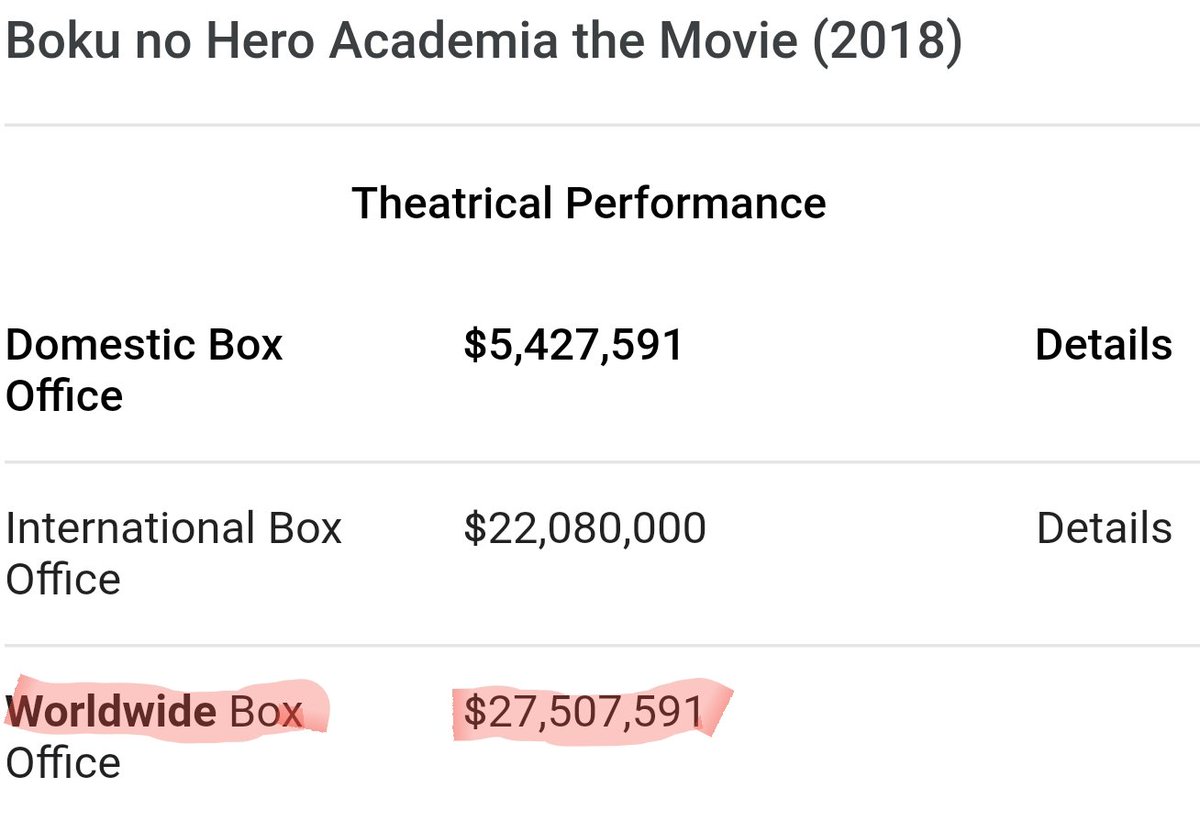Screen dimensions: 1200x821
Task: Click the bold Worldwide word
Action: (x=111, y=712)
